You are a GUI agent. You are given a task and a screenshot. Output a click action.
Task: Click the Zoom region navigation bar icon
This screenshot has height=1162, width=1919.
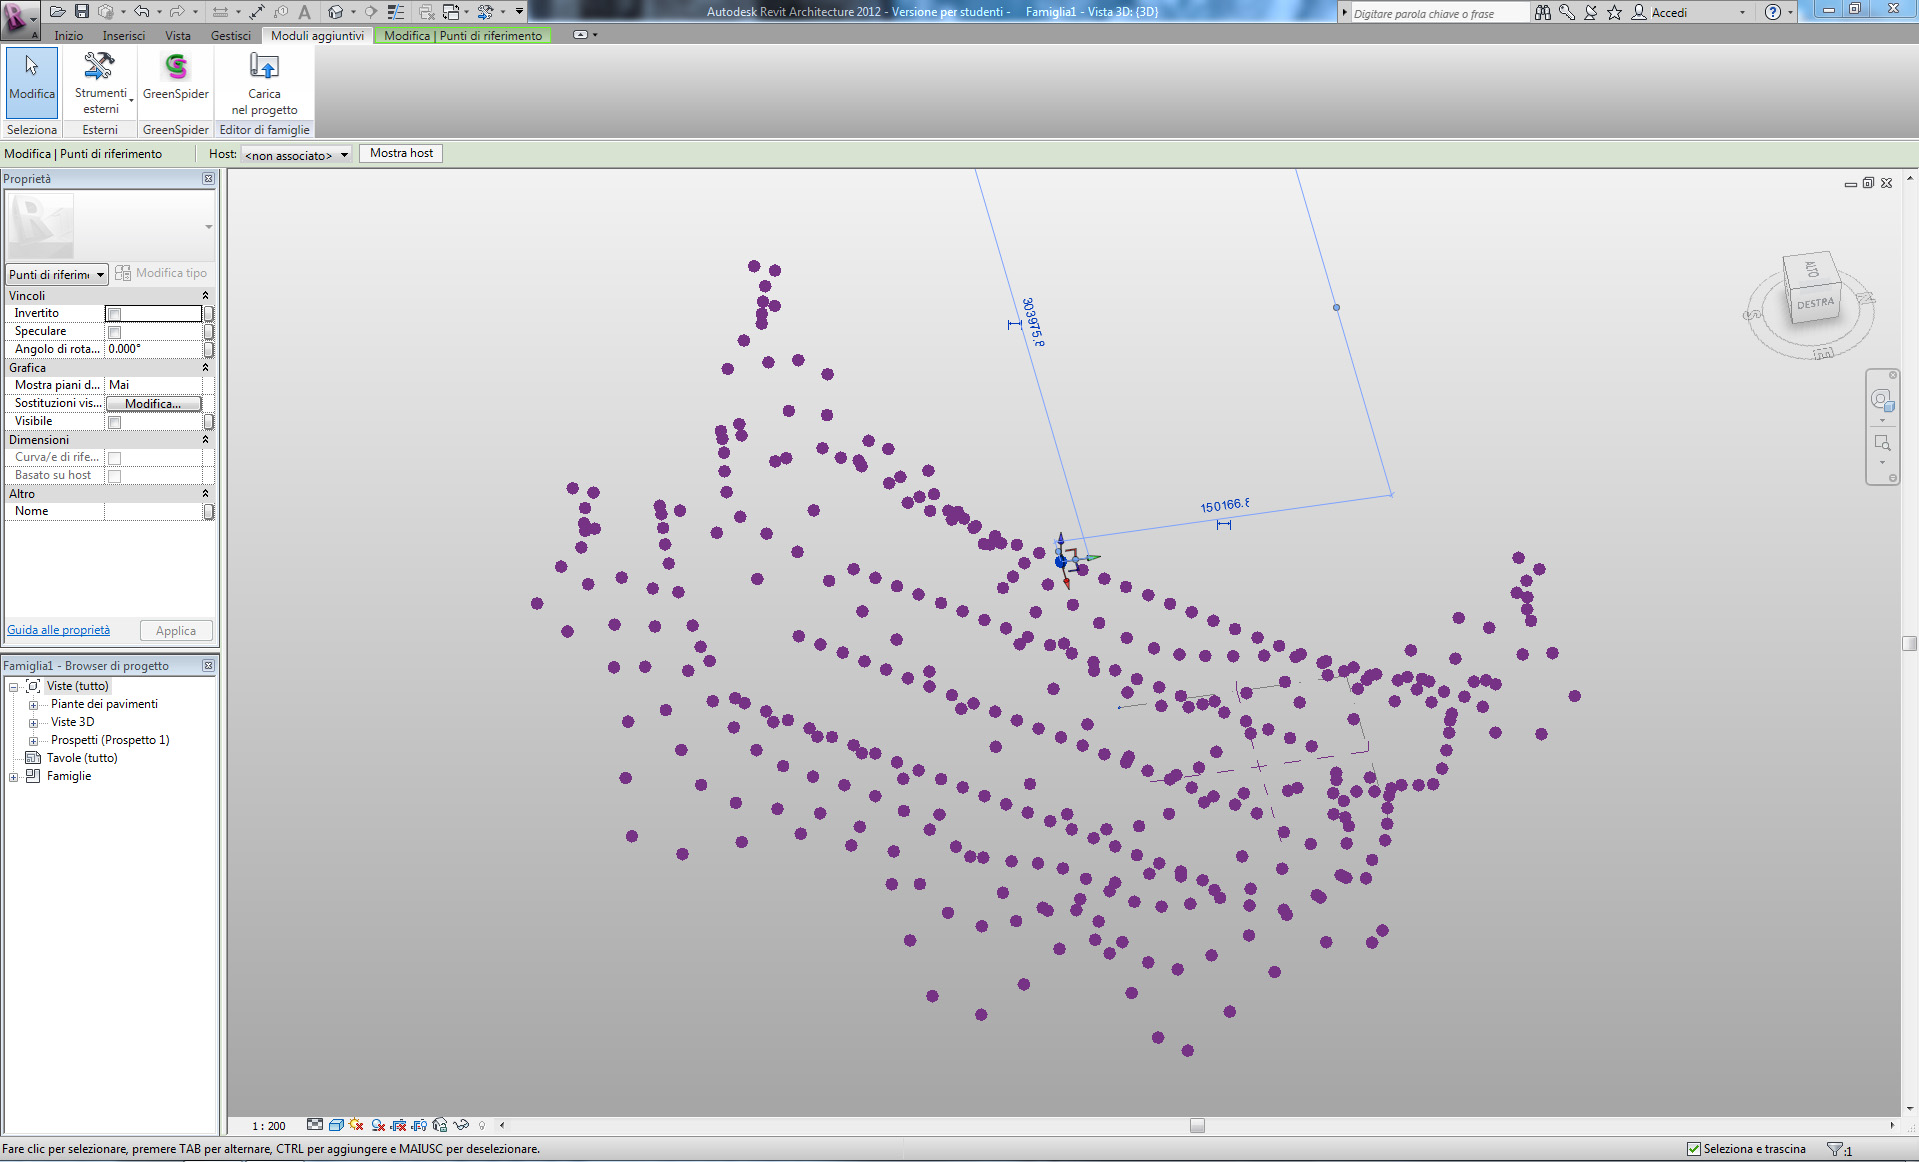coord(1881,443)
